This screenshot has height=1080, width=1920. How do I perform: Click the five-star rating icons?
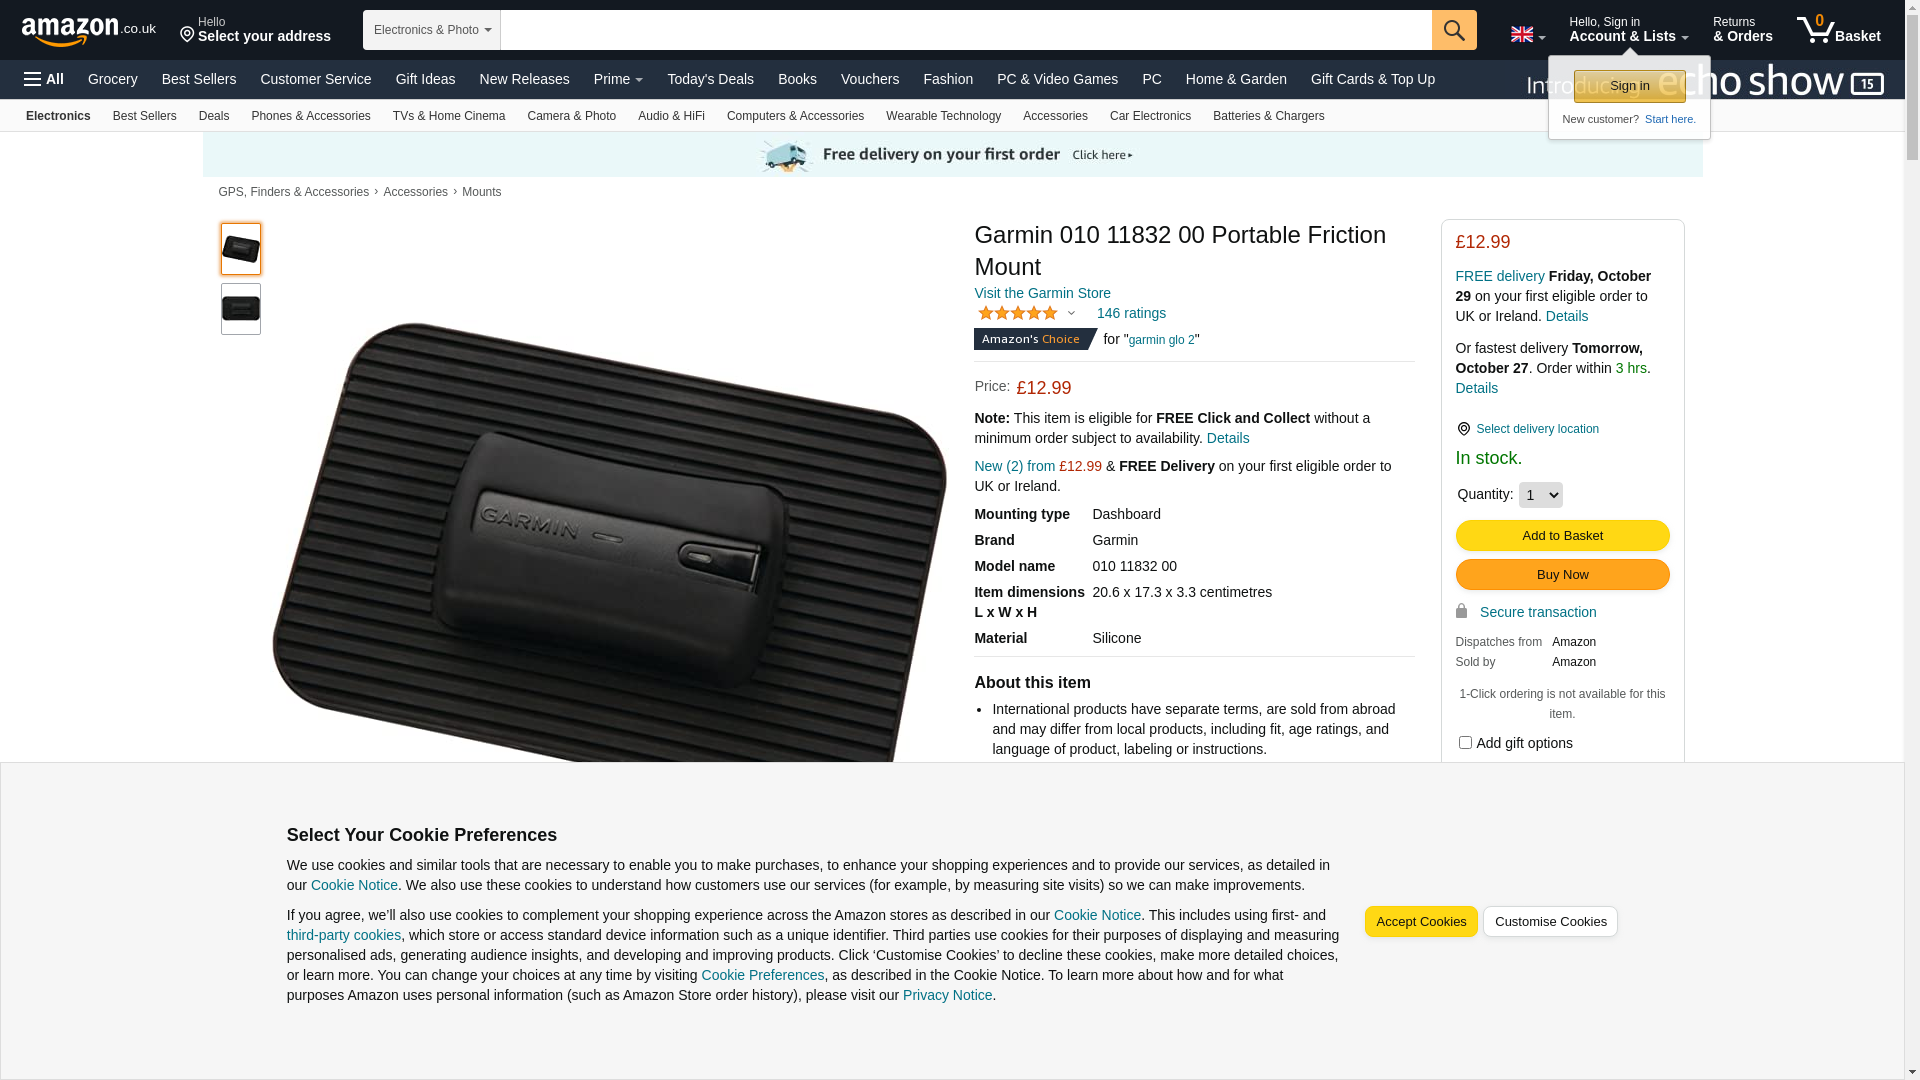[1018, 313]
